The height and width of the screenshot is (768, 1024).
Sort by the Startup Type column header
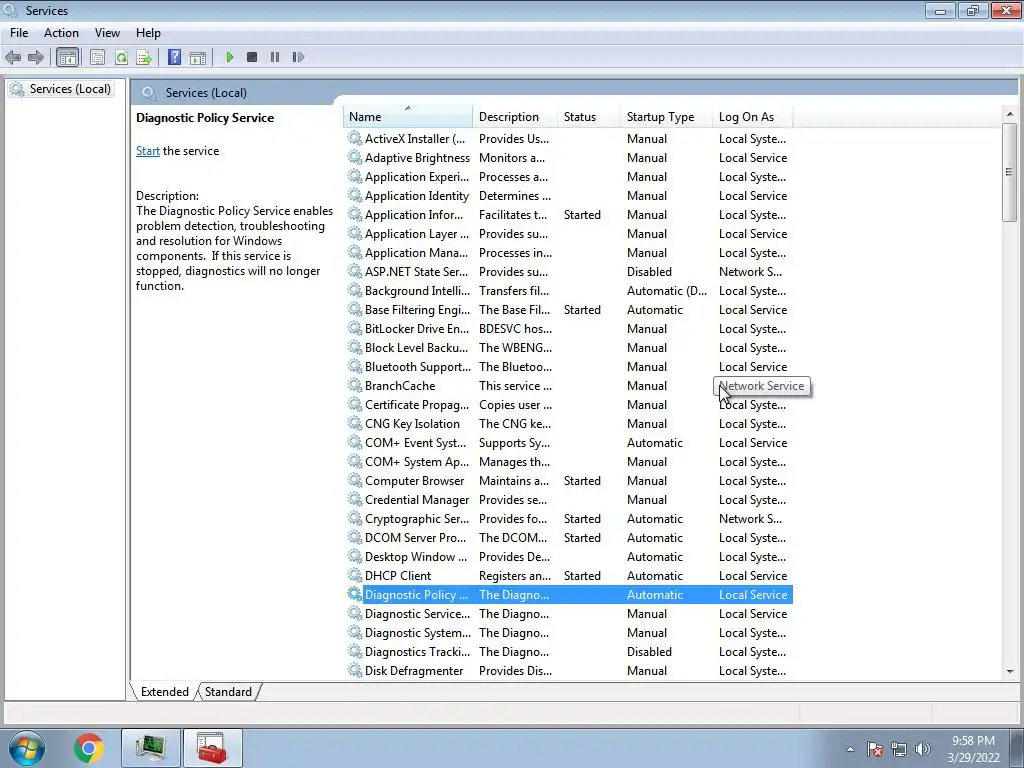pos(667,116)
